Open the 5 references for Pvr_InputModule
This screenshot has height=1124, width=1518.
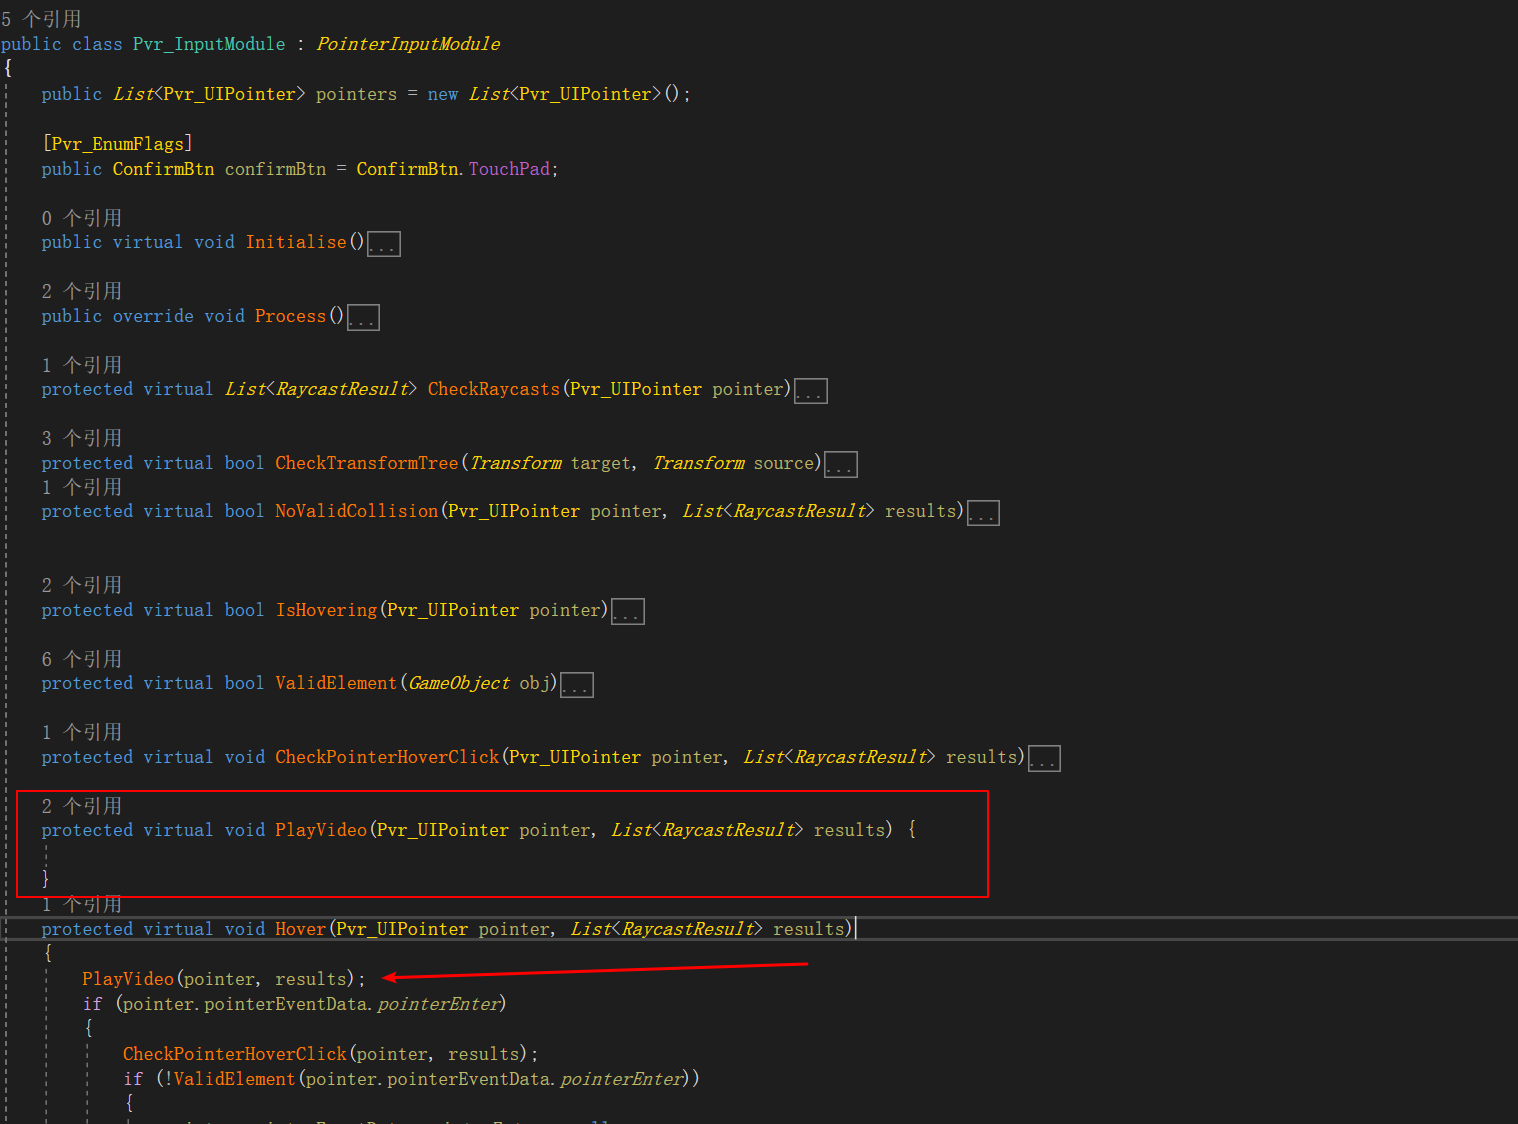click(40, 18)
